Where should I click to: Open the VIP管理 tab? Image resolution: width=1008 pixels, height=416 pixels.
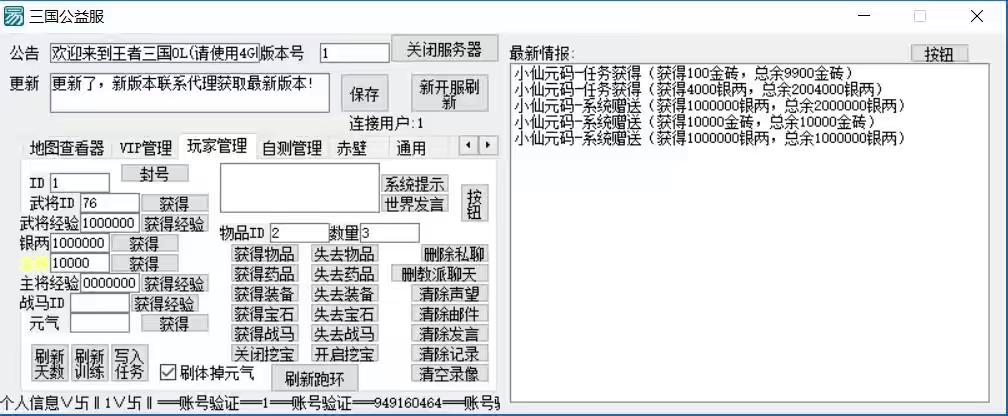146,149
